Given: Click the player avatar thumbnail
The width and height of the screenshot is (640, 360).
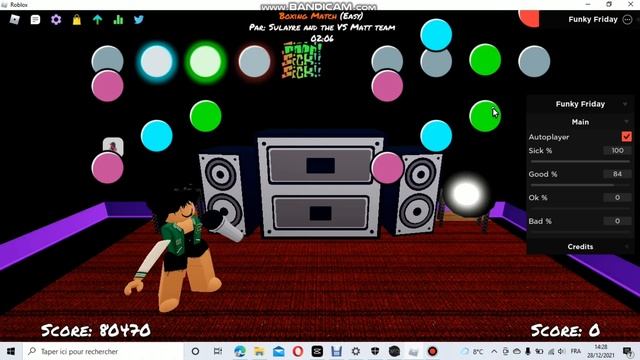Looking at the screenshot, I should 113,146.
